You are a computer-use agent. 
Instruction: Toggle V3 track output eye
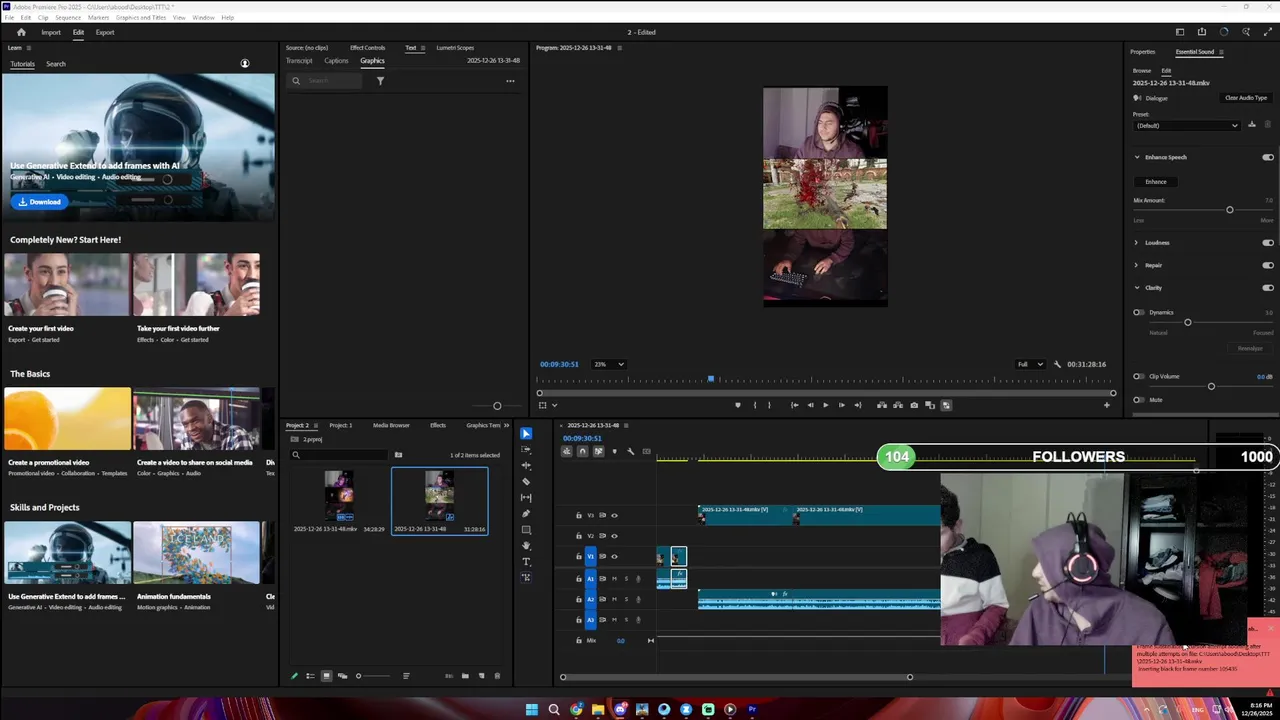click(x=614, y=516)
